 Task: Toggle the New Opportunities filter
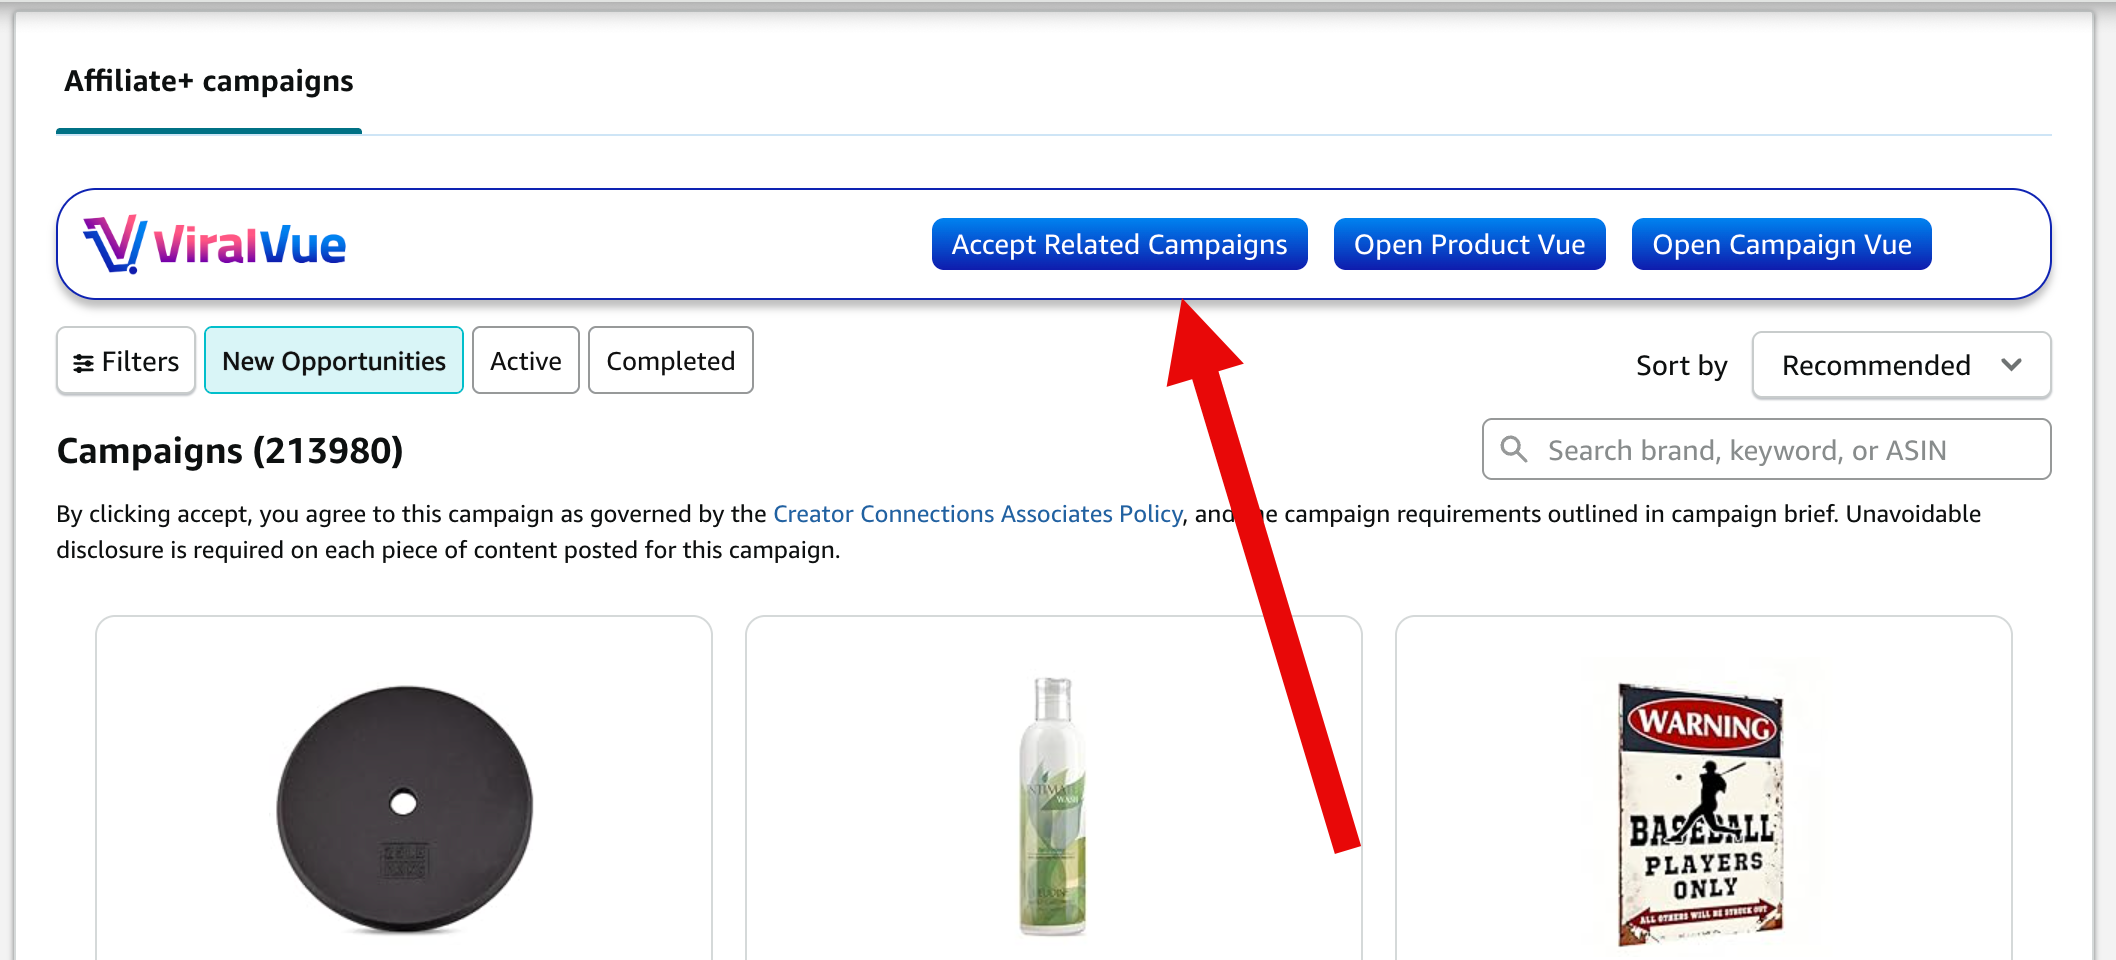tap(334, 361)
